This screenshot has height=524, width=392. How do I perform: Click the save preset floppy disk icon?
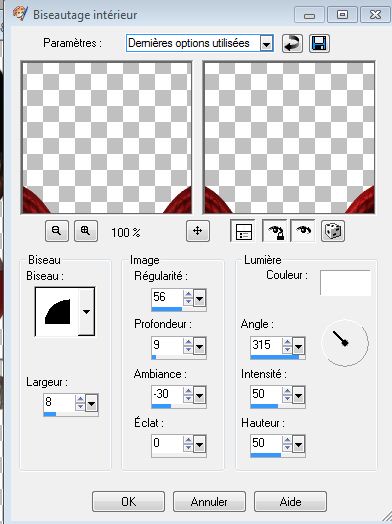319,43
